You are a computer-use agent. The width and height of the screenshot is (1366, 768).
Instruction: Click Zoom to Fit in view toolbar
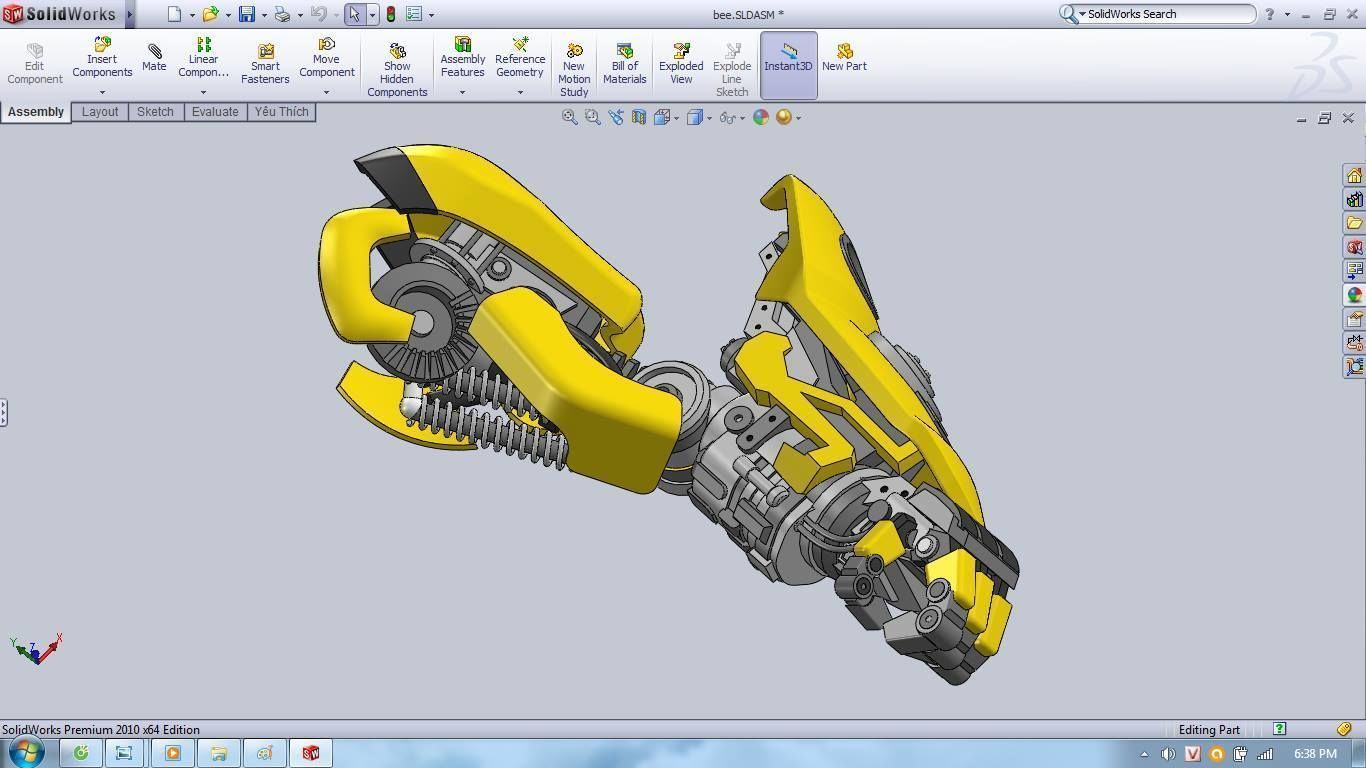[569, 117]
